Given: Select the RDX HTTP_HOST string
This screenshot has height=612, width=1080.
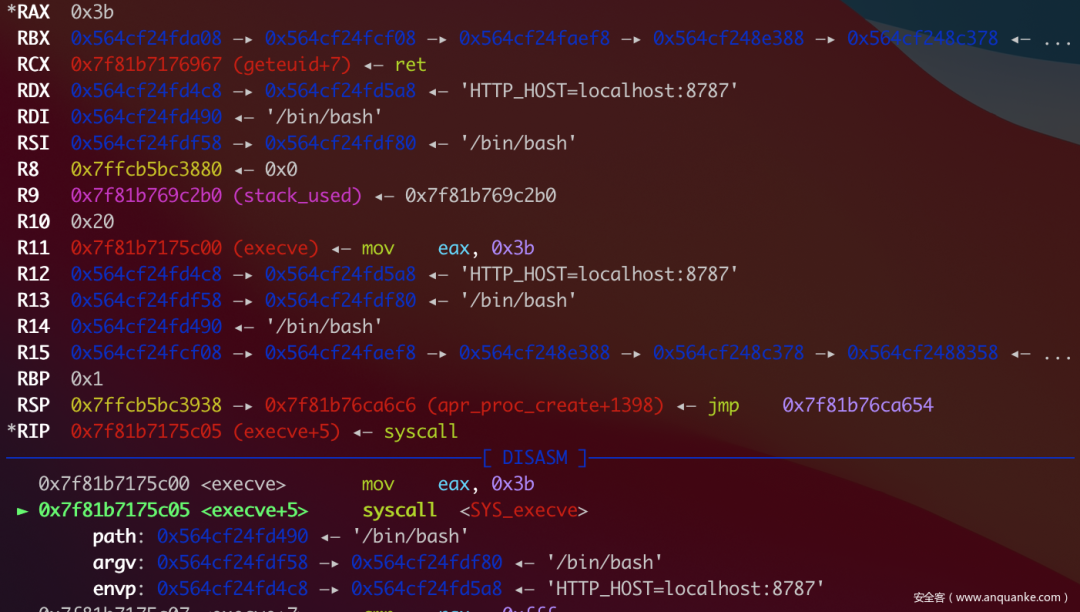Looking at the screenshot, I should click(x=599, y=91).
